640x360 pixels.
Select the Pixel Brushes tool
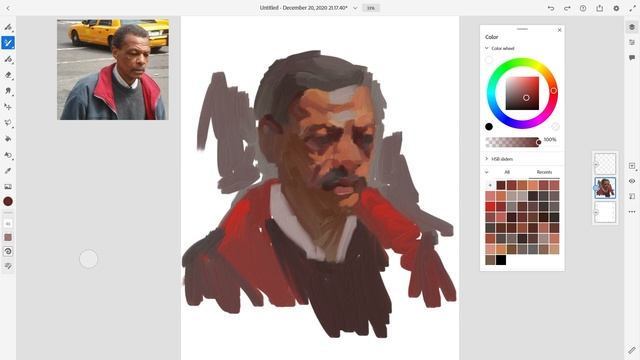click(8, 27)
